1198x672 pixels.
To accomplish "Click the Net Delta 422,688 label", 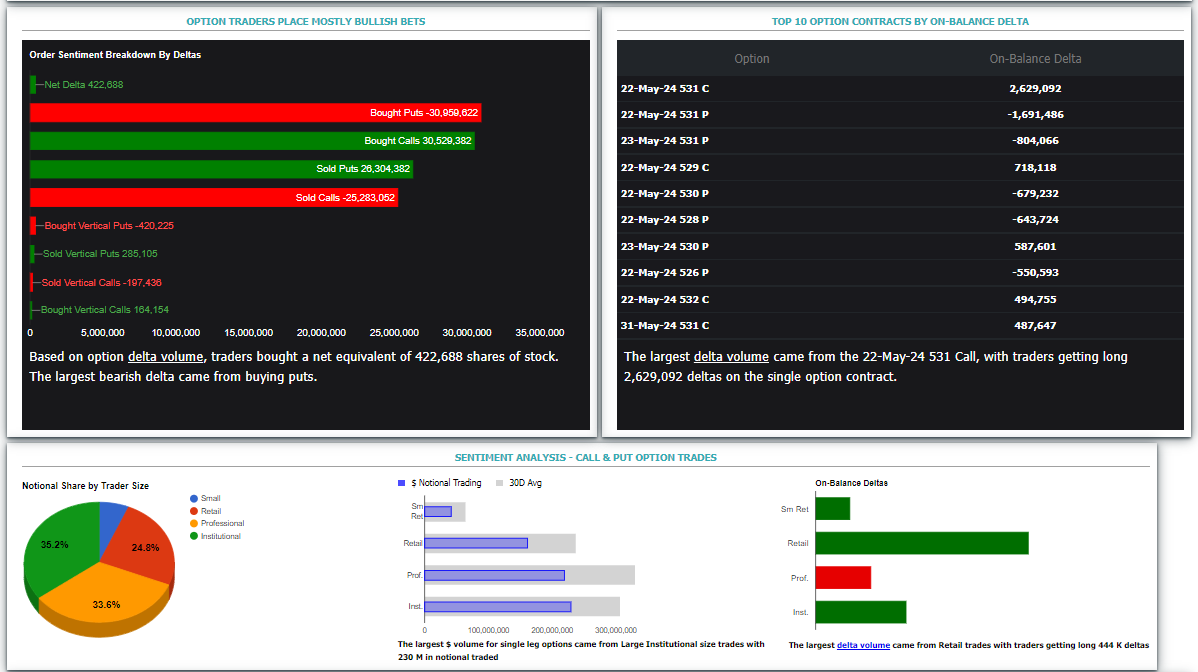I will coord(83,85).
